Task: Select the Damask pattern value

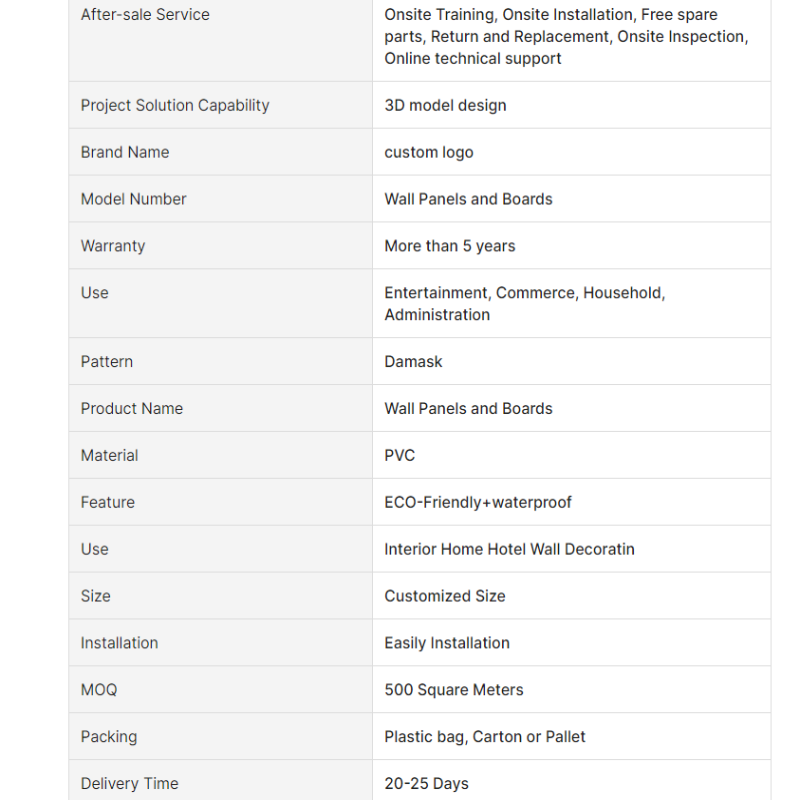Action: 413,362
